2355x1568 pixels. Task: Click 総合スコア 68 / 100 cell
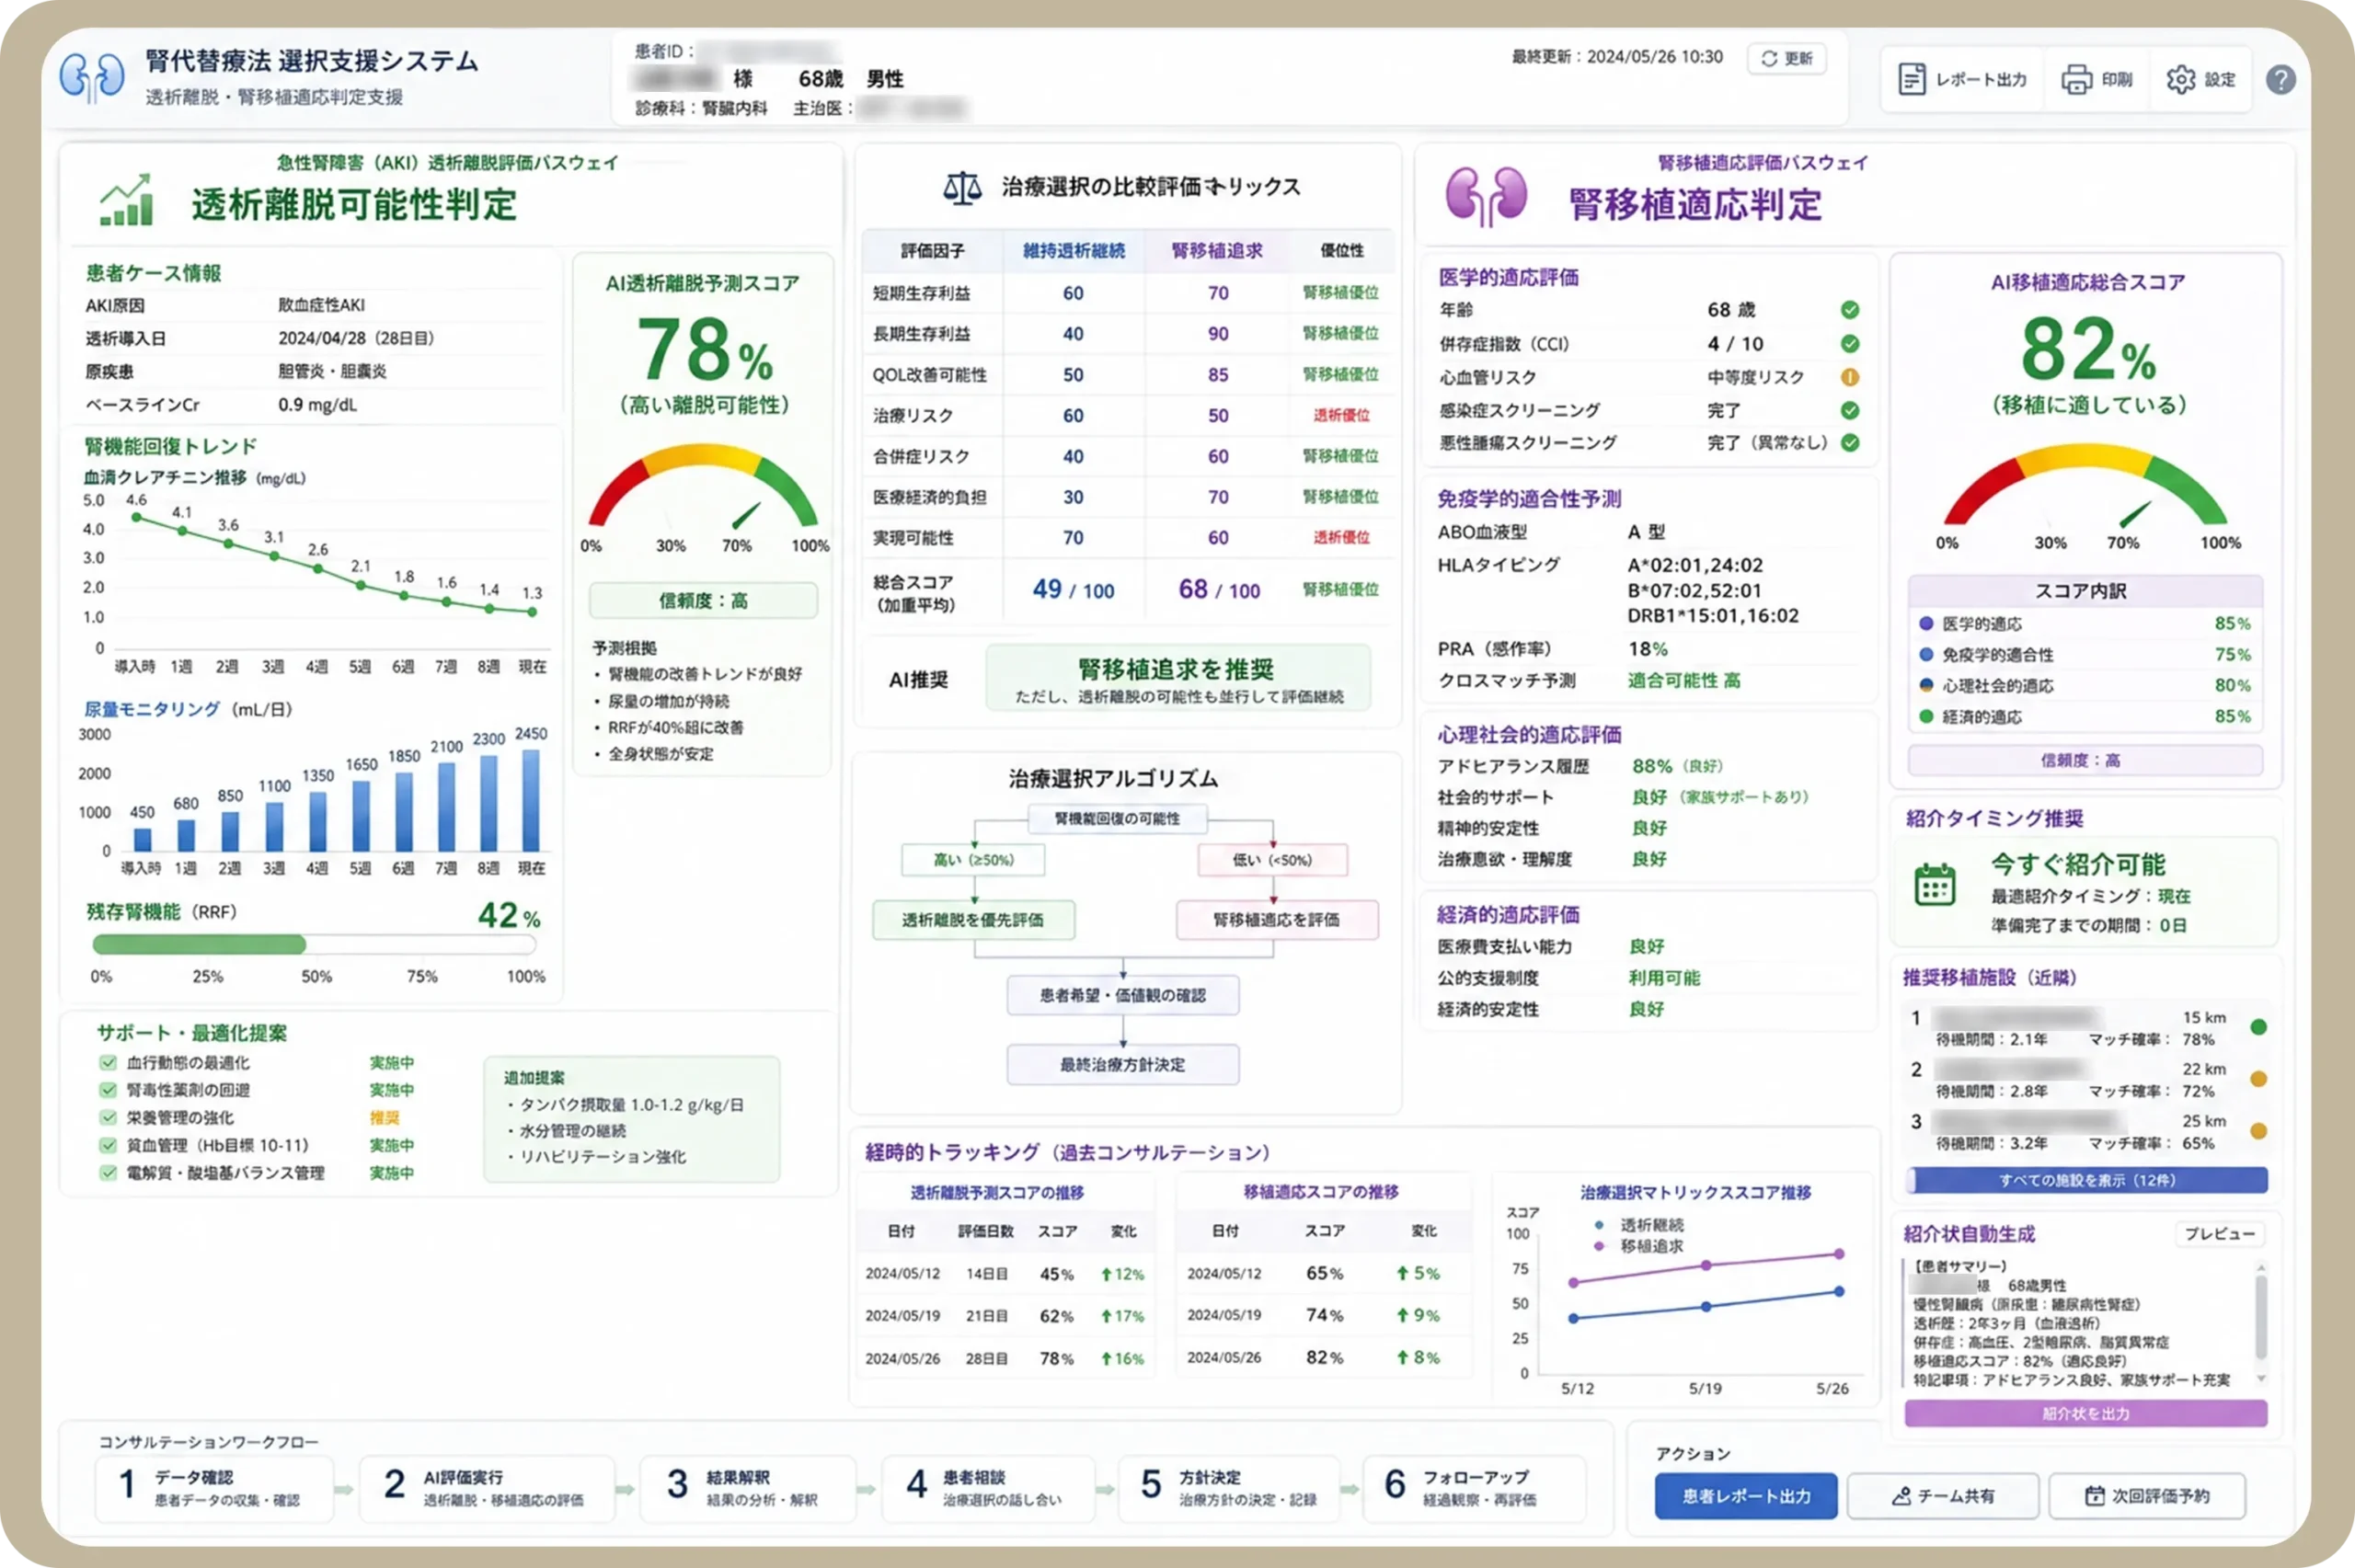(1218, 590)
